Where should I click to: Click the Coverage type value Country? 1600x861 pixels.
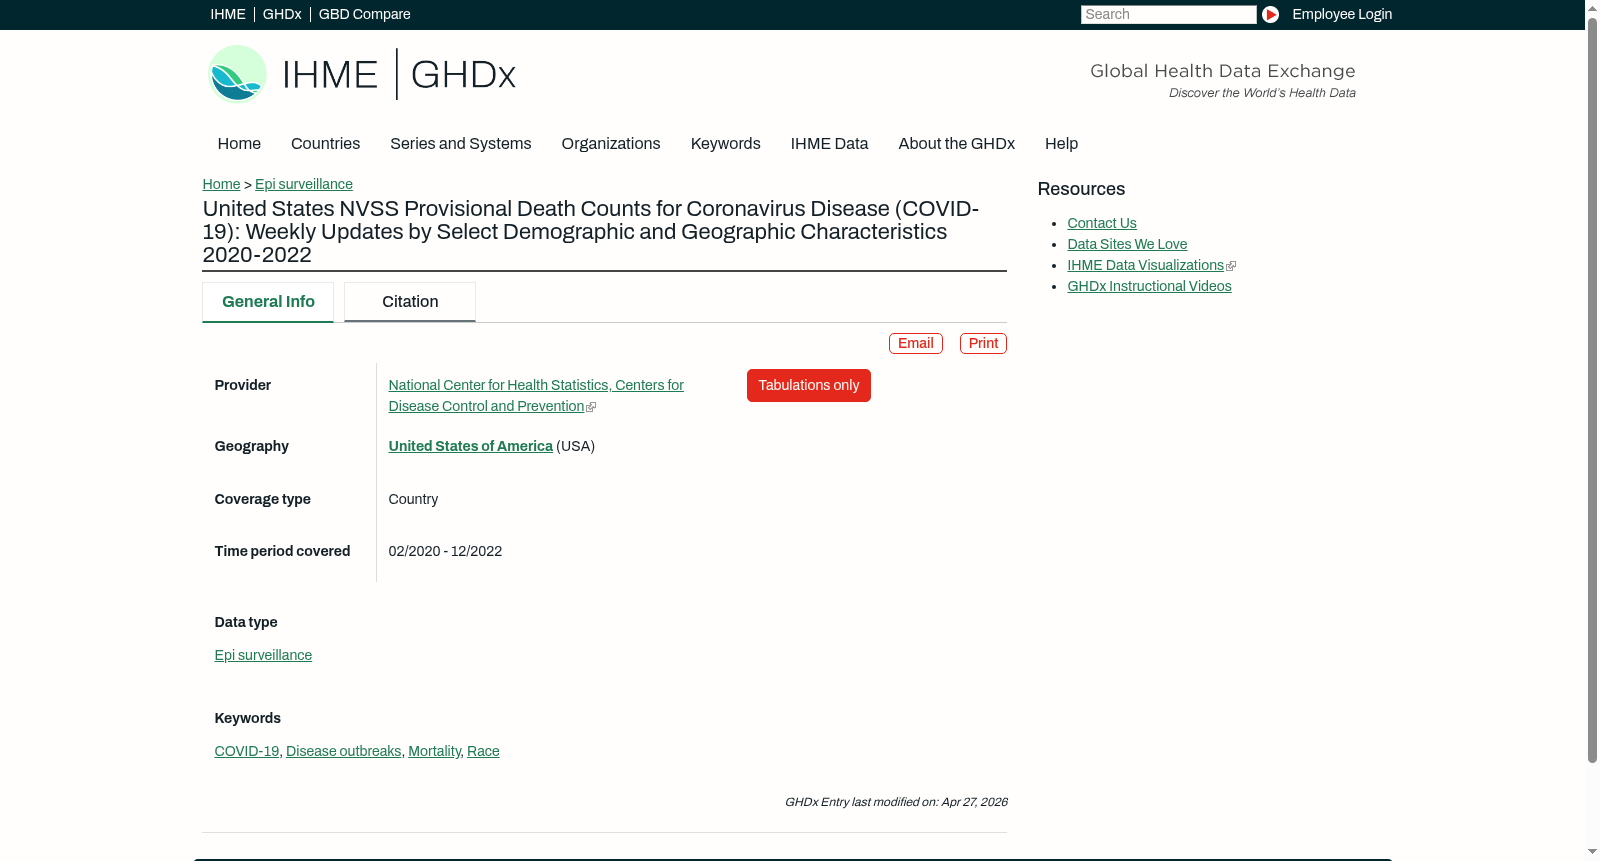point(413,499)
